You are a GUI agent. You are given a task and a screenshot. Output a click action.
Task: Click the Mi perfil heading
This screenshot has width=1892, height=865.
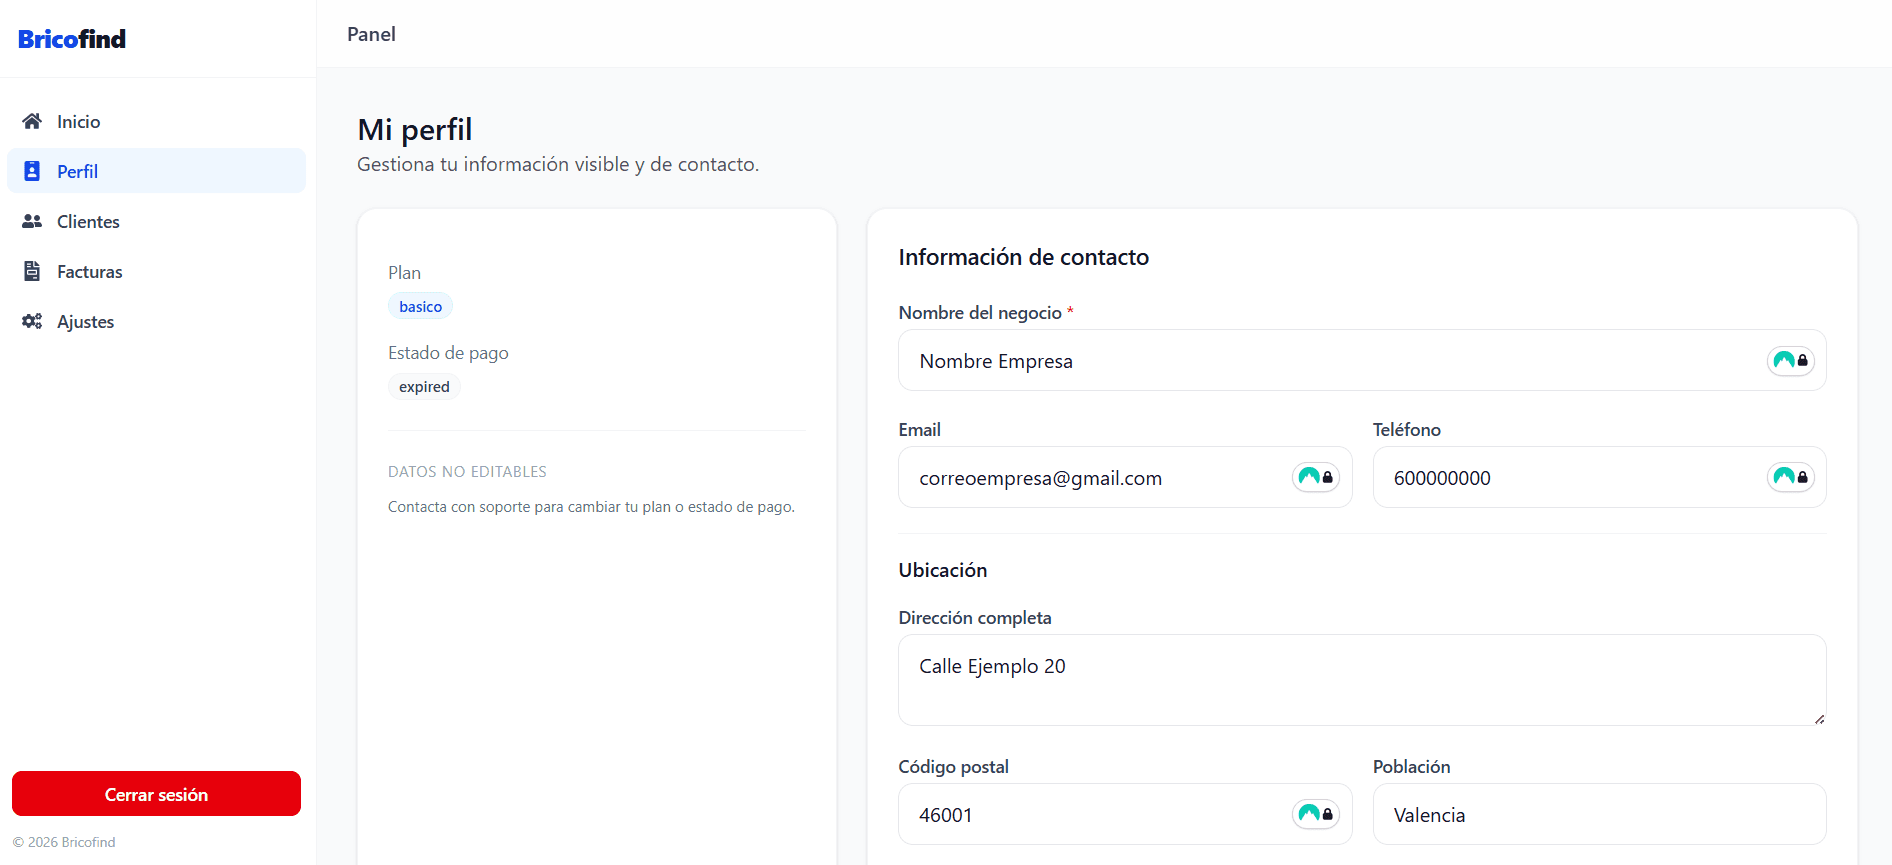pos(415,129)
